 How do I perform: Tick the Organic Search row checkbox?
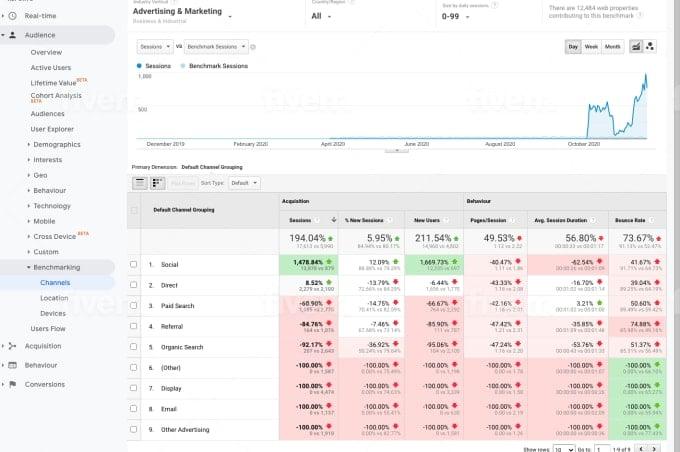tap(134, 347)
